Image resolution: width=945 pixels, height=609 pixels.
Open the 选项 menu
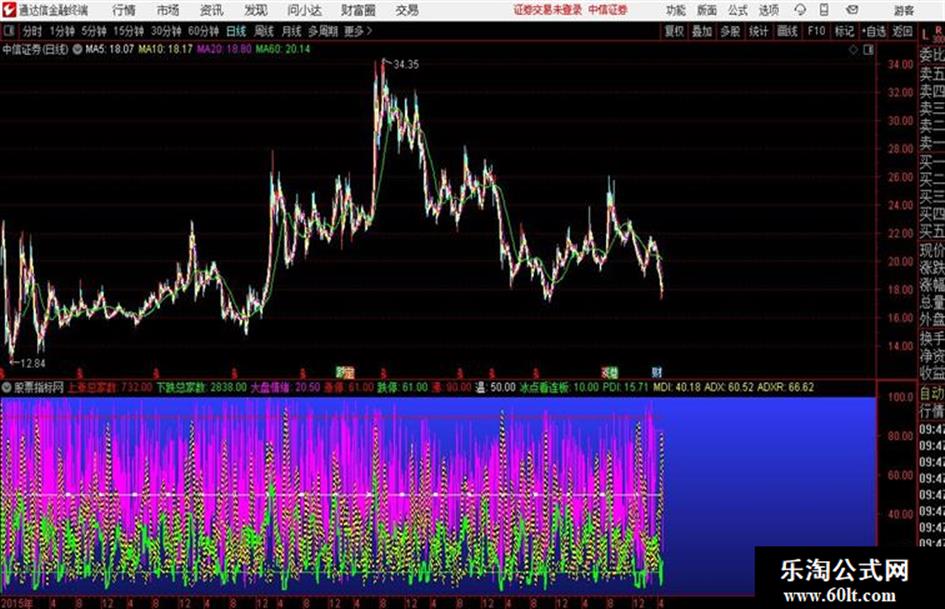(x=769, y=10)
